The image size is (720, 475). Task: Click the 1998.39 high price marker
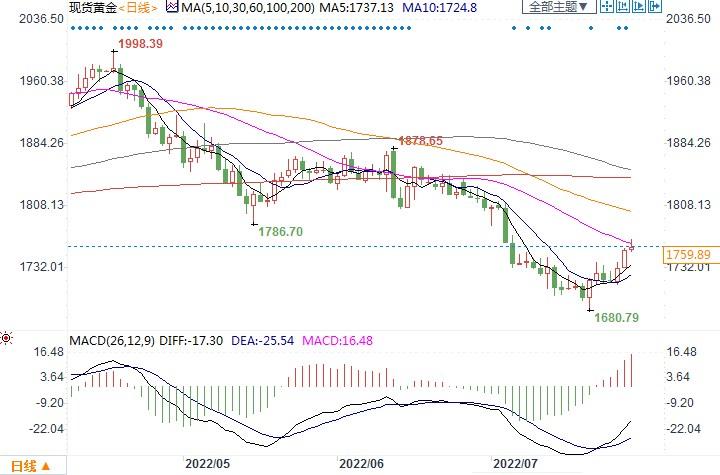pyautogui.click(x=140, y=46)
